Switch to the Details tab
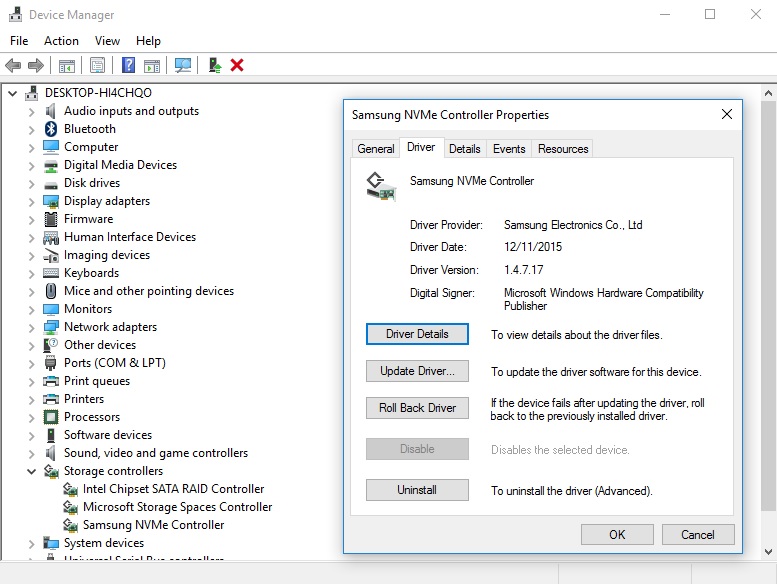Viewport: 777px width, 584px height. (465, 149)
